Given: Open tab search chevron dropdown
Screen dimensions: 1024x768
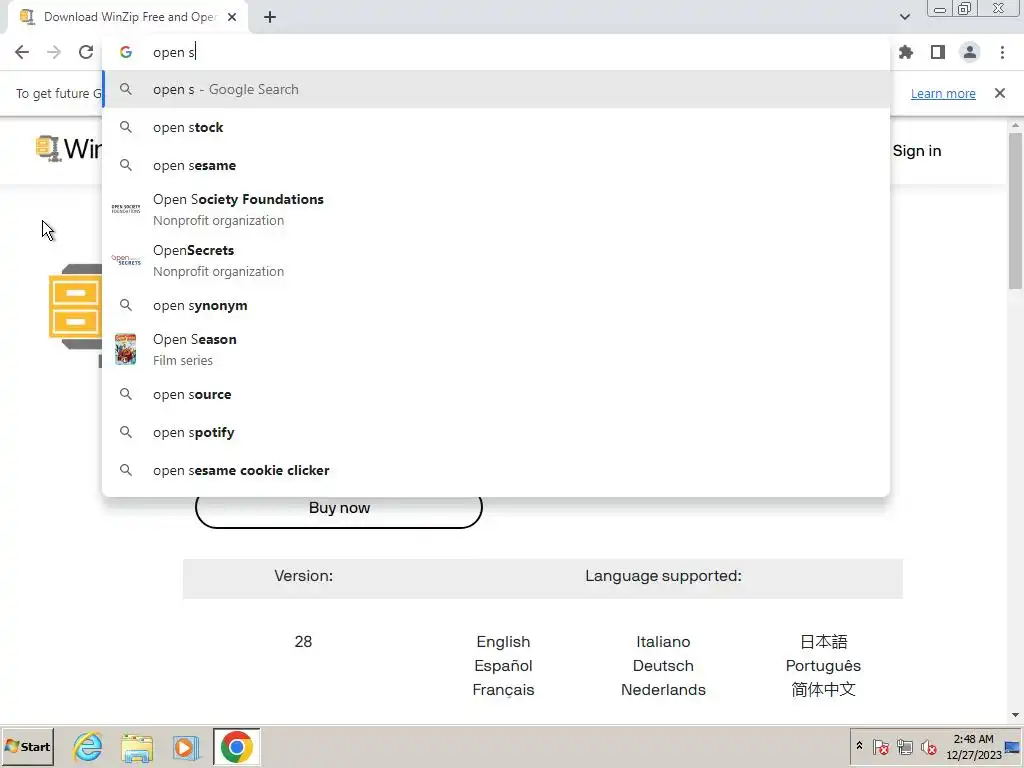Looking at the screenshot, I should click(x=904, y=17).
